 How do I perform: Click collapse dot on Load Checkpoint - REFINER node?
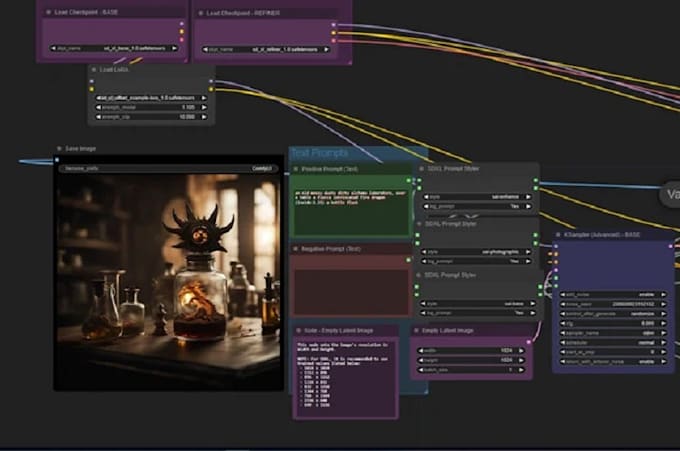coord(201,12)
